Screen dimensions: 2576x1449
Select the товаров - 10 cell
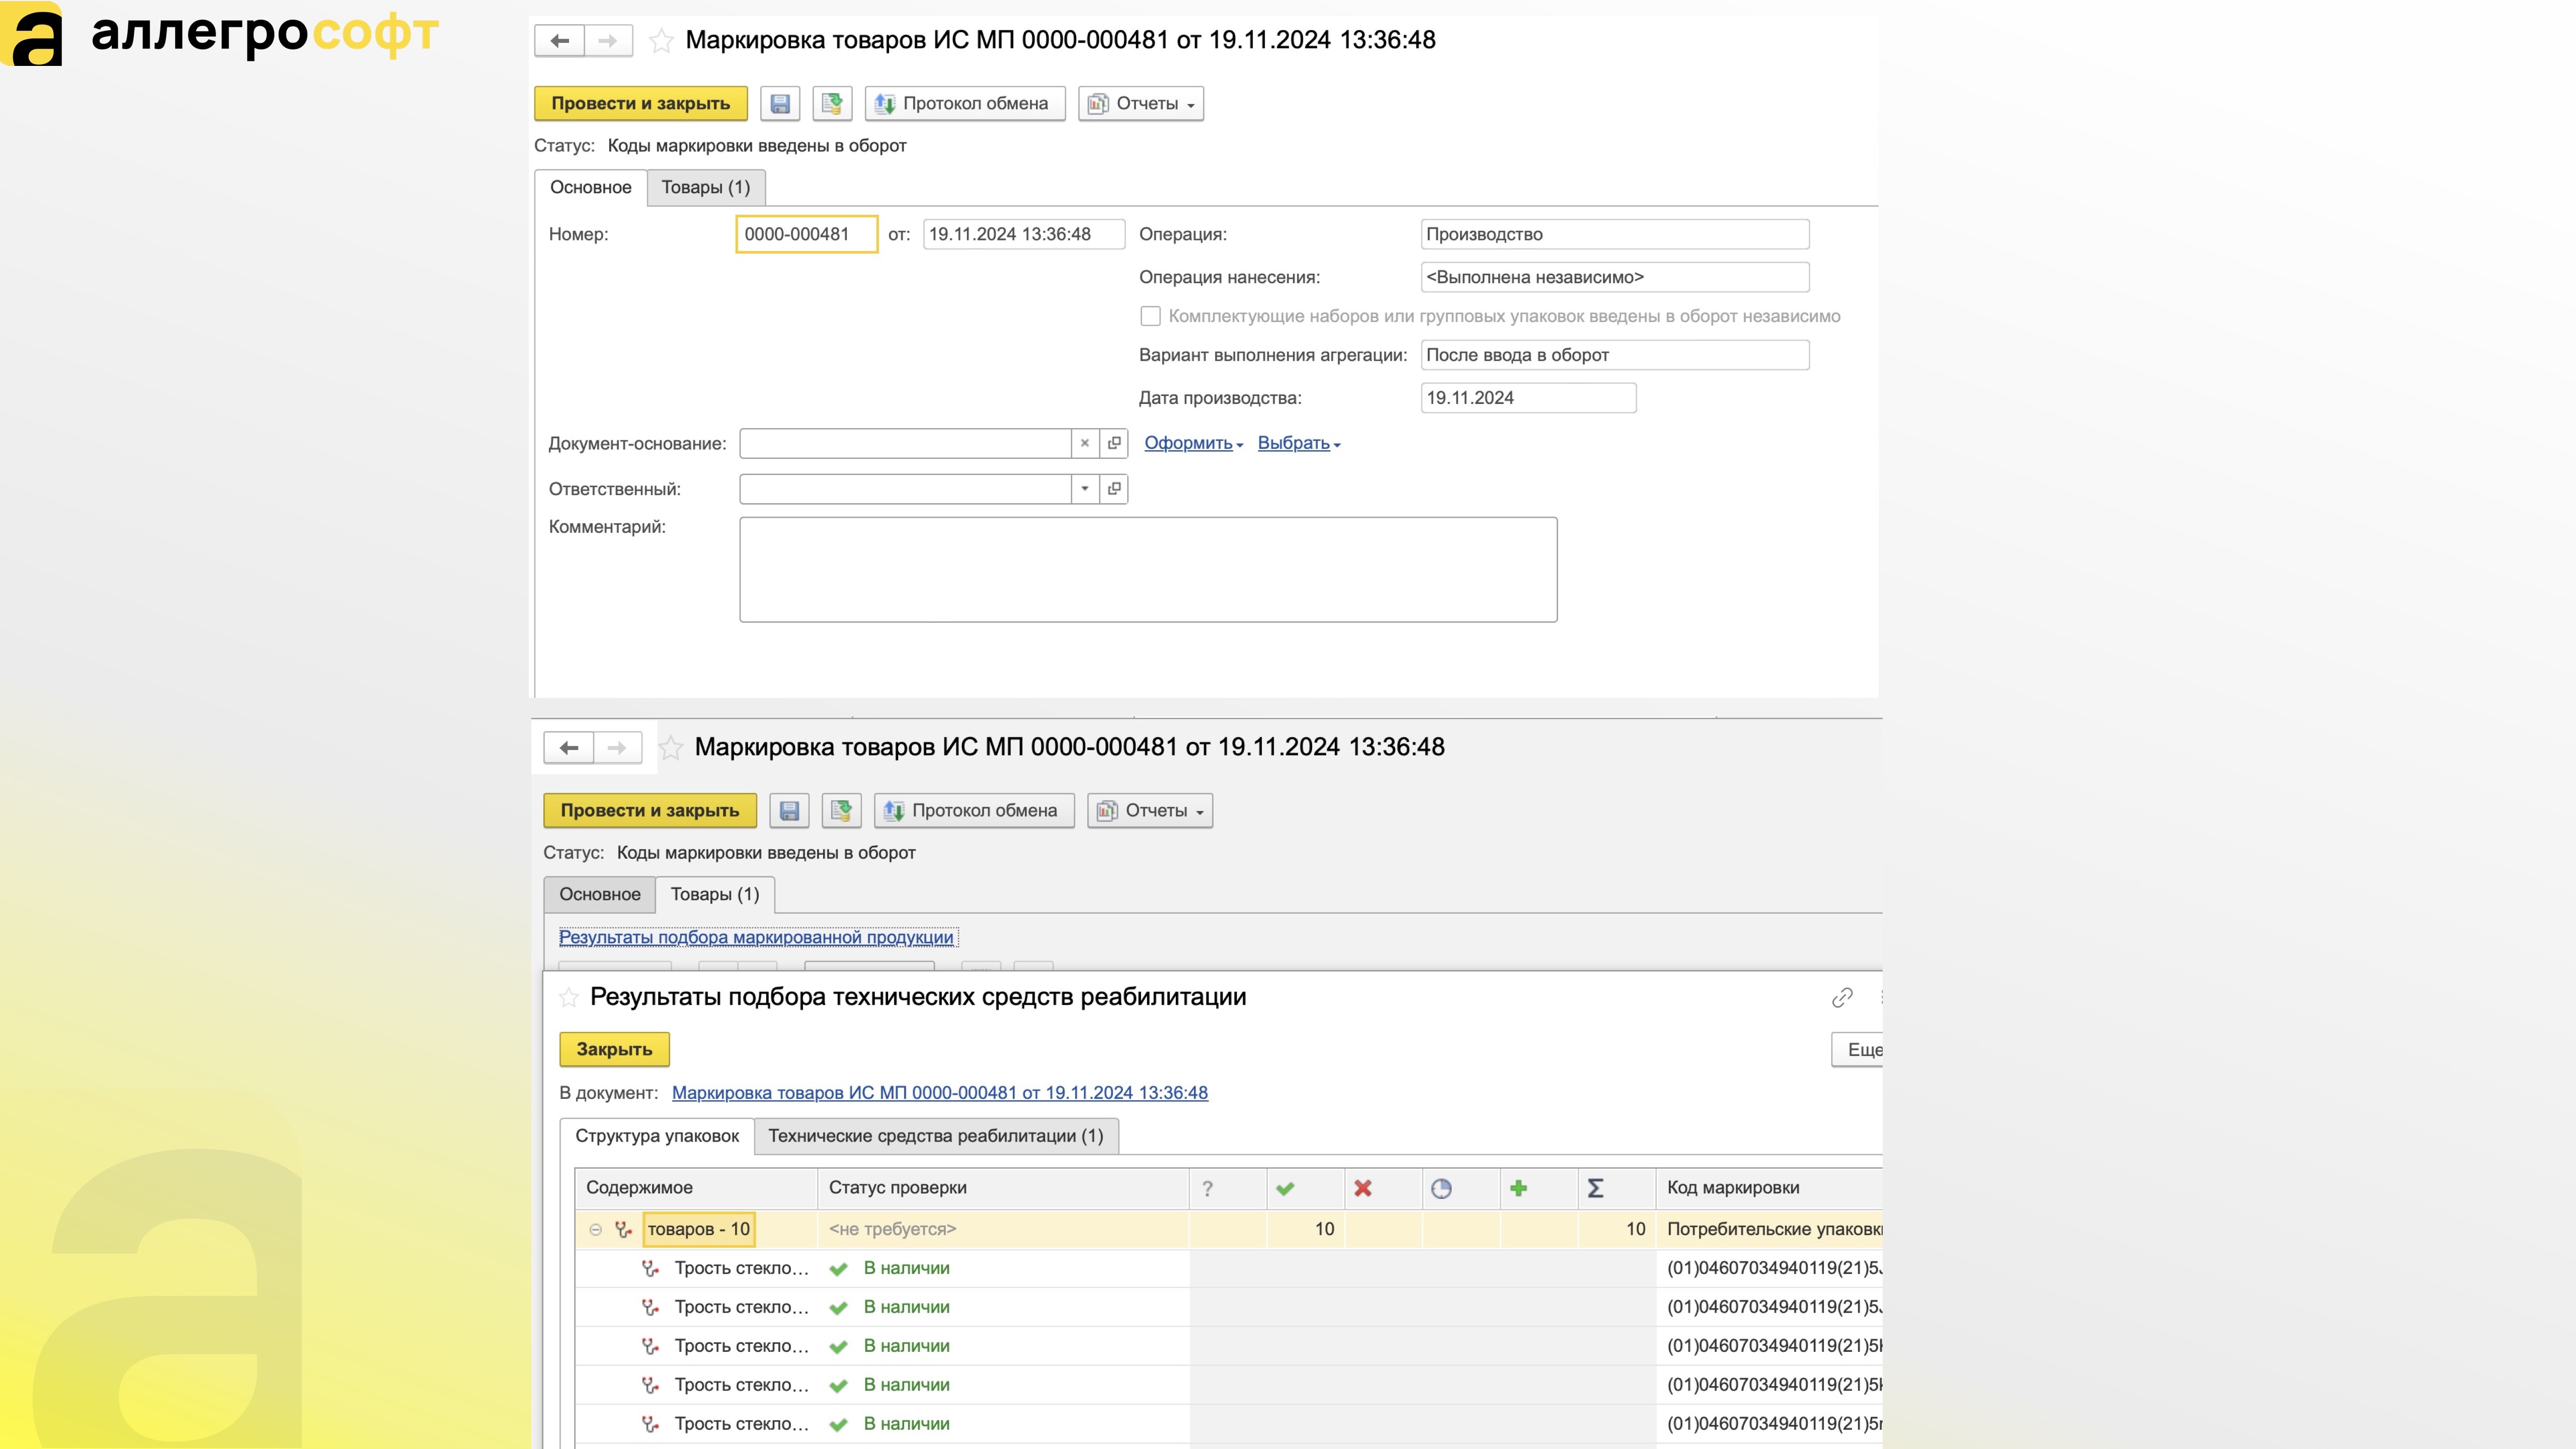point(699,1230)
